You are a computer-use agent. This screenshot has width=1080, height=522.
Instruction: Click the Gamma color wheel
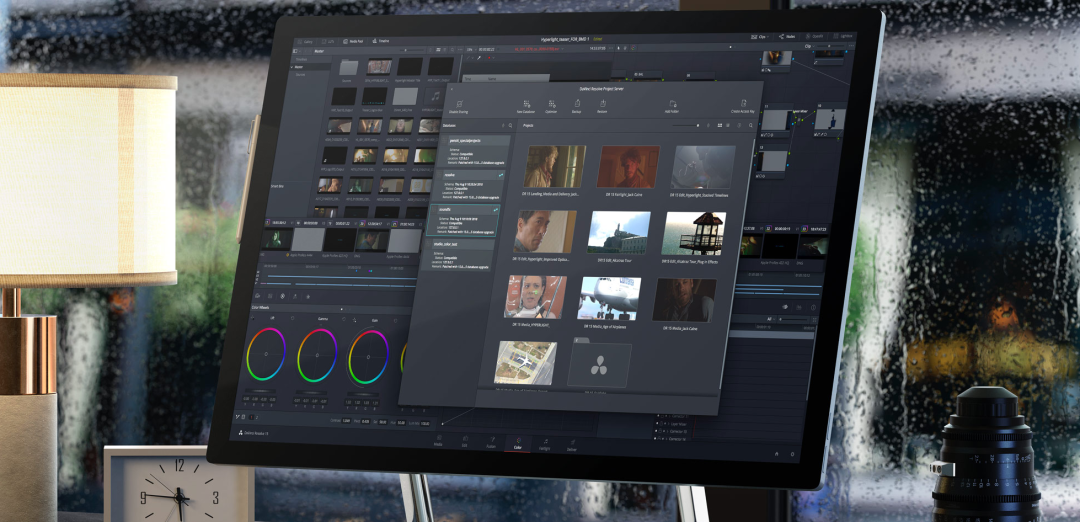click(317, 355)
